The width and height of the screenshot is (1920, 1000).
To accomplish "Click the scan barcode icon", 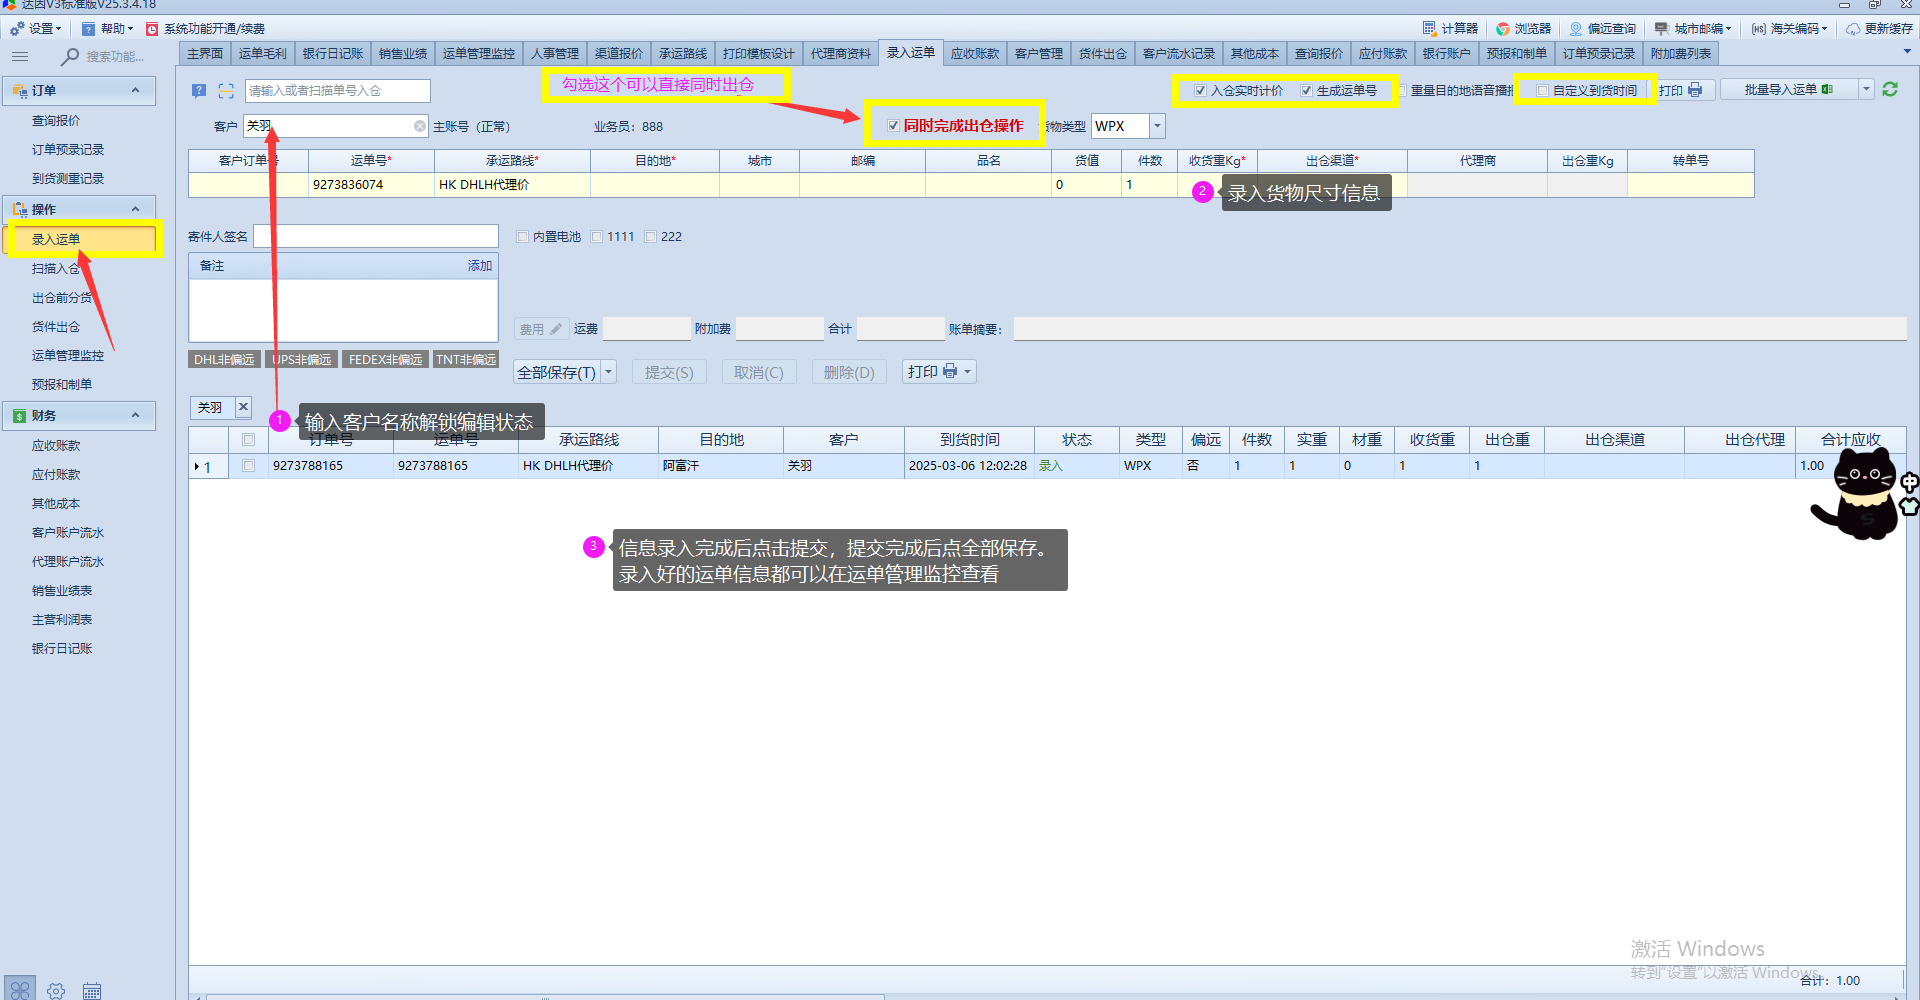I will tap(226, 91).
